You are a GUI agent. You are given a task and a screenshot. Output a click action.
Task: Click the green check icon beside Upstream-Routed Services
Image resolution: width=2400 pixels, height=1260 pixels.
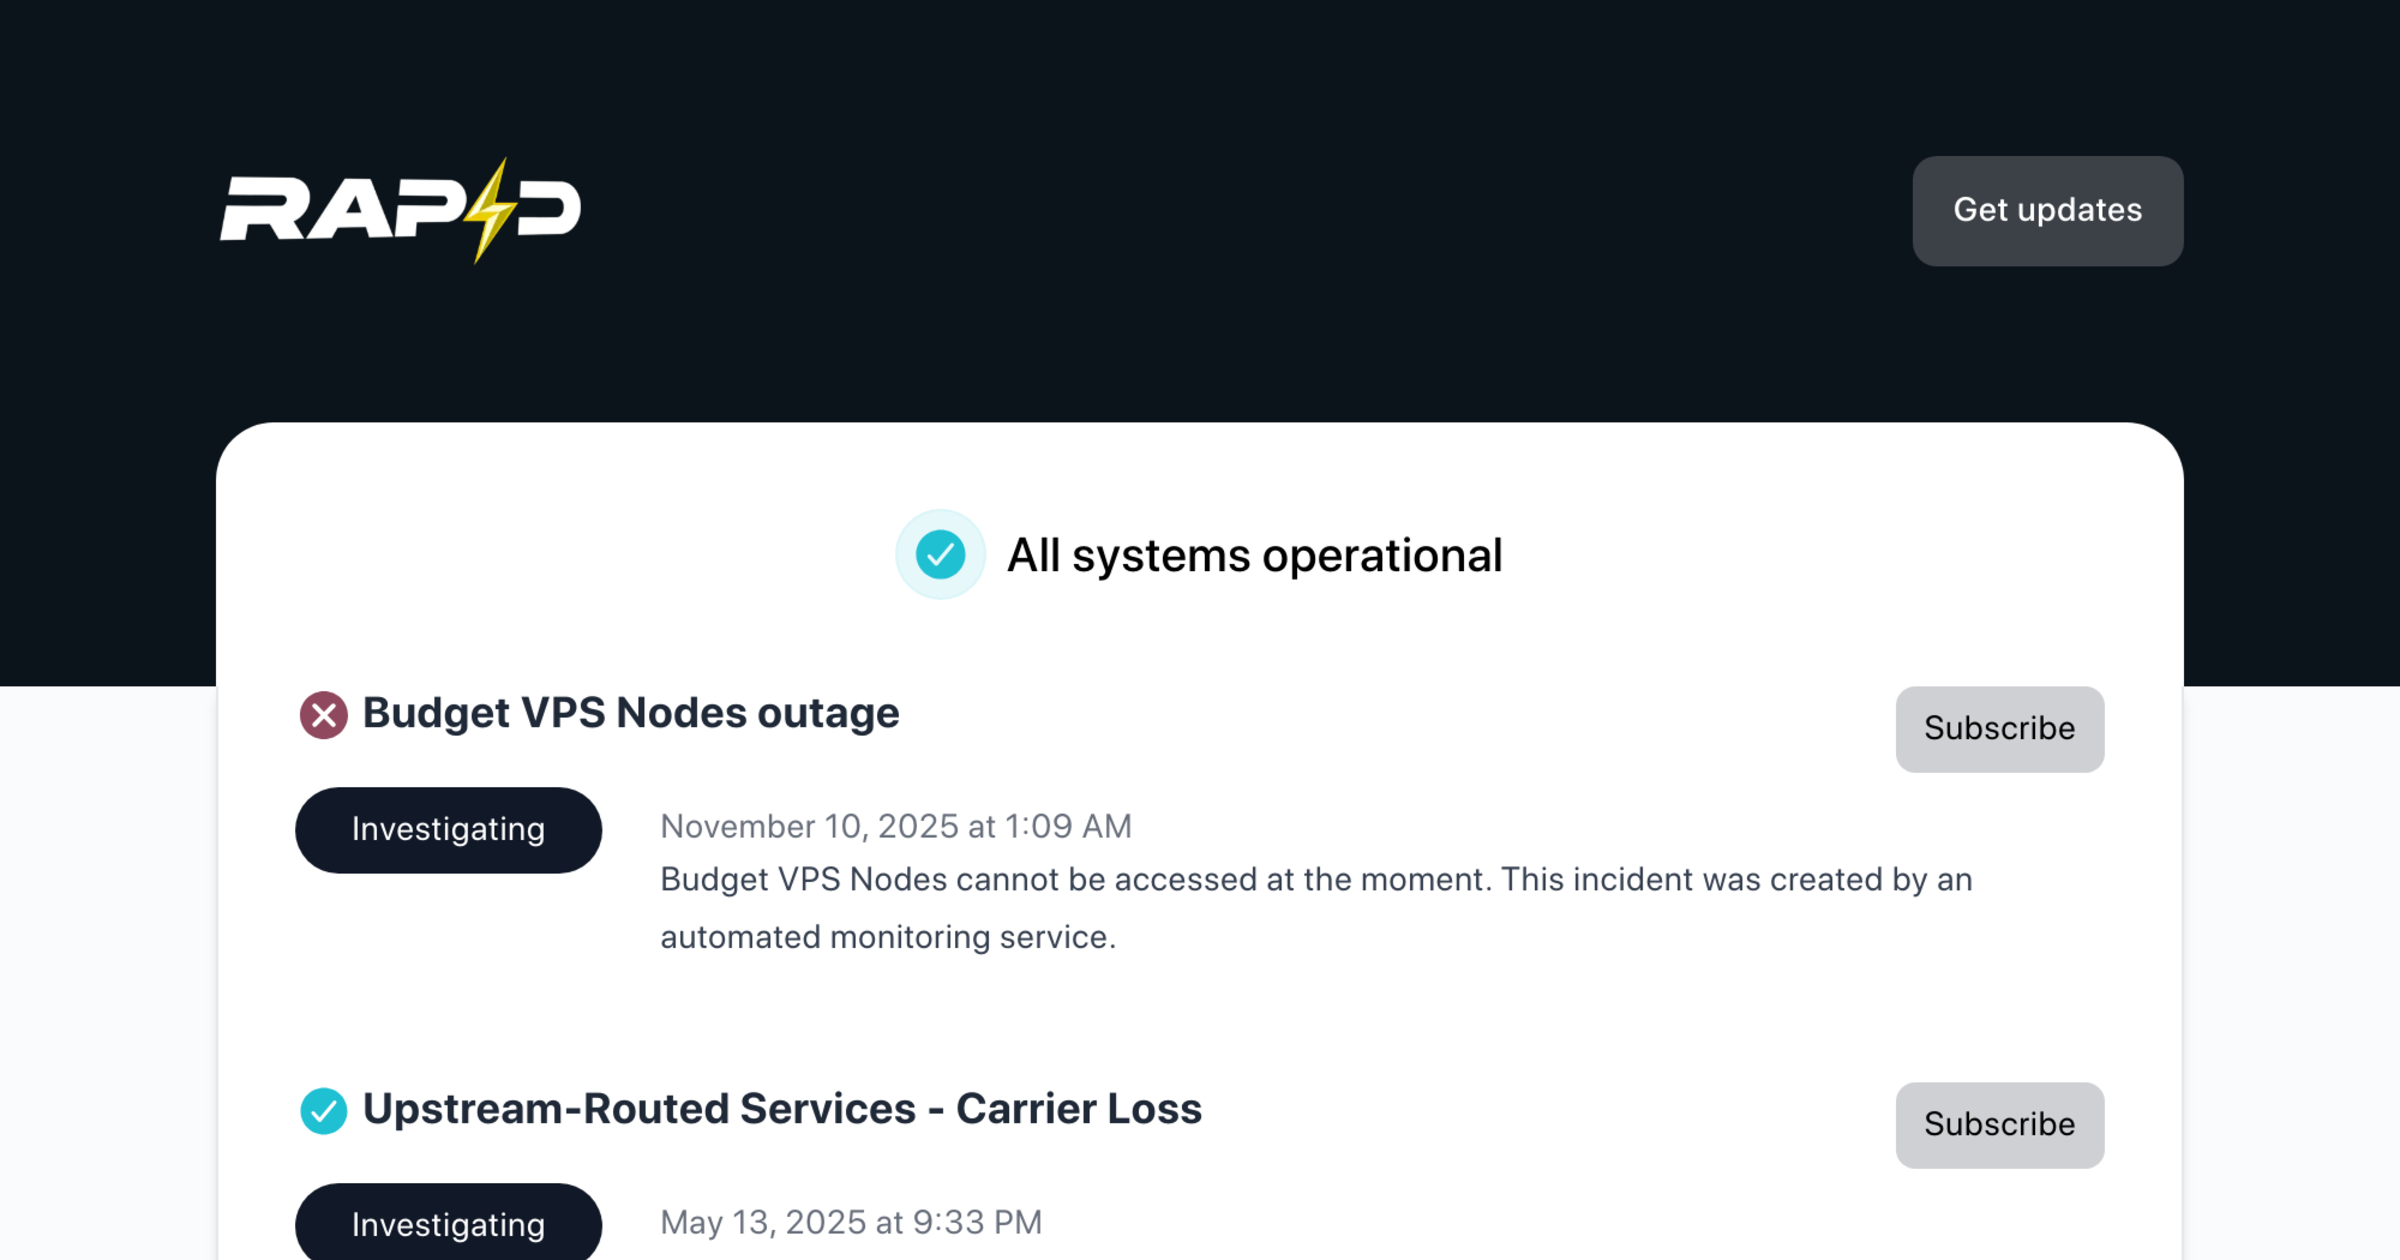coord(322,1108)
